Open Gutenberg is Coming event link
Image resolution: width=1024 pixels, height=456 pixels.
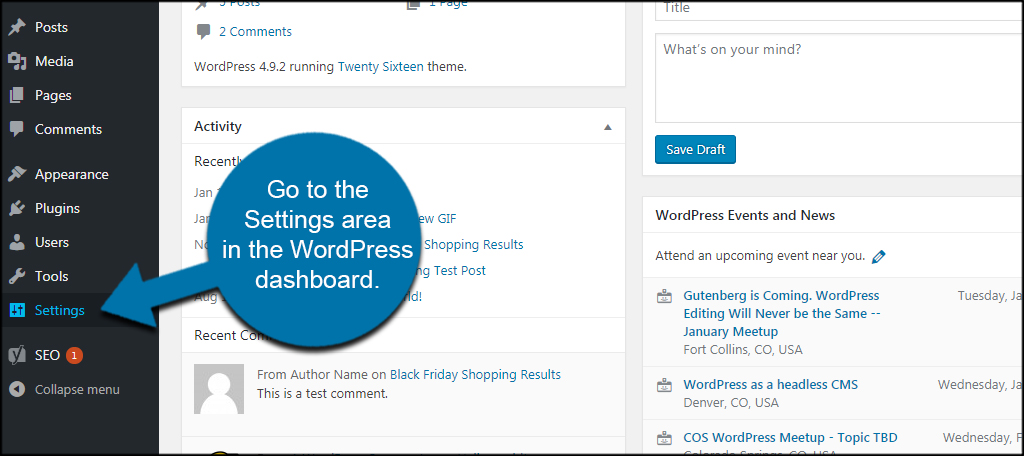(x=782, y=314)
